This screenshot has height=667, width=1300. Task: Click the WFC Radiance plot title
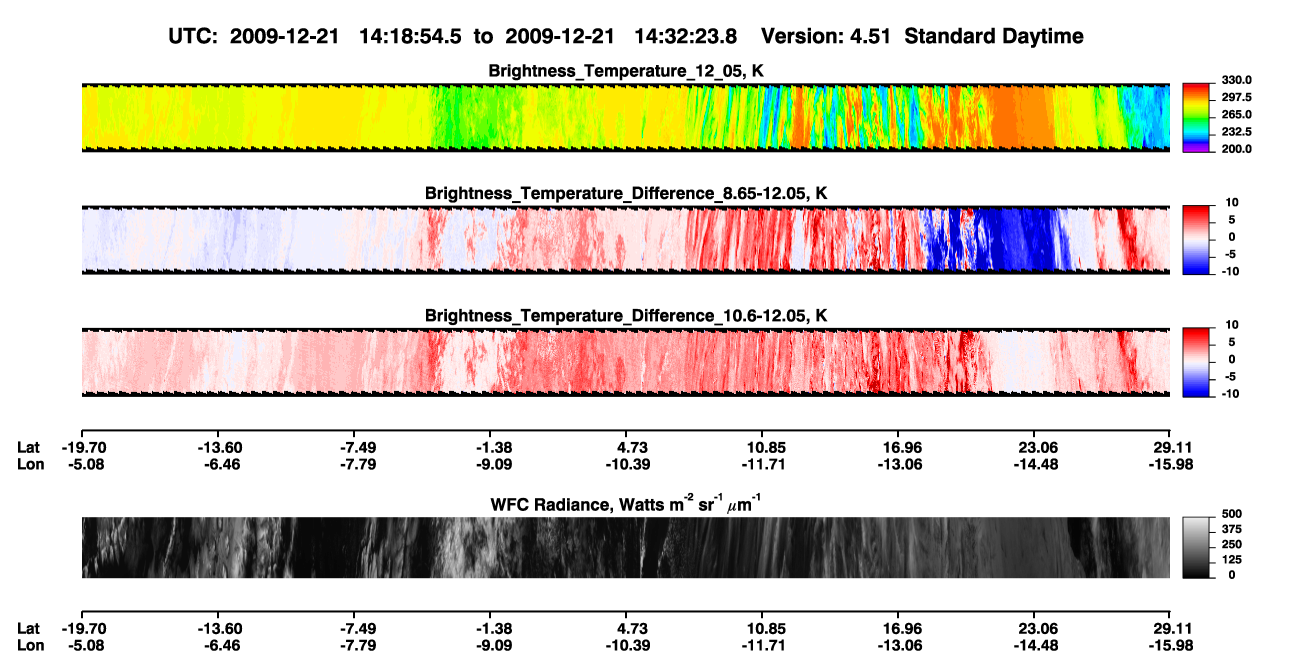point(626,504)
